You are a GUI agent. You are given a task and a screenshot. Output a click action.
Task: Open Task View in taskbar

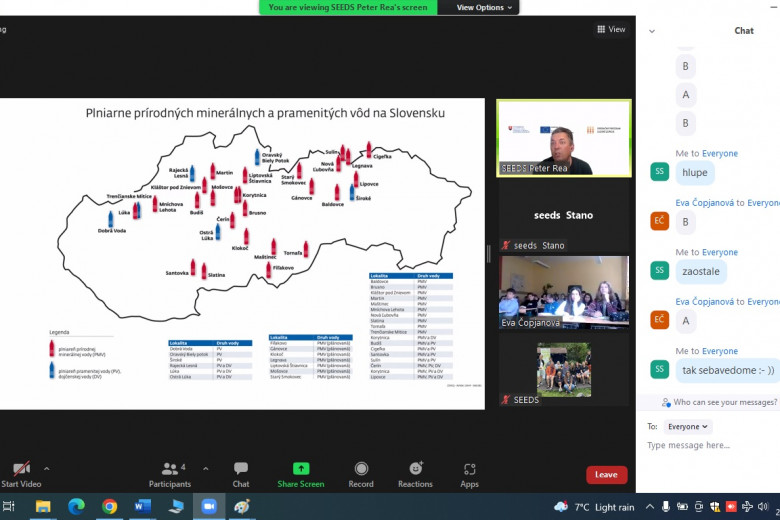tap(9, 507)
